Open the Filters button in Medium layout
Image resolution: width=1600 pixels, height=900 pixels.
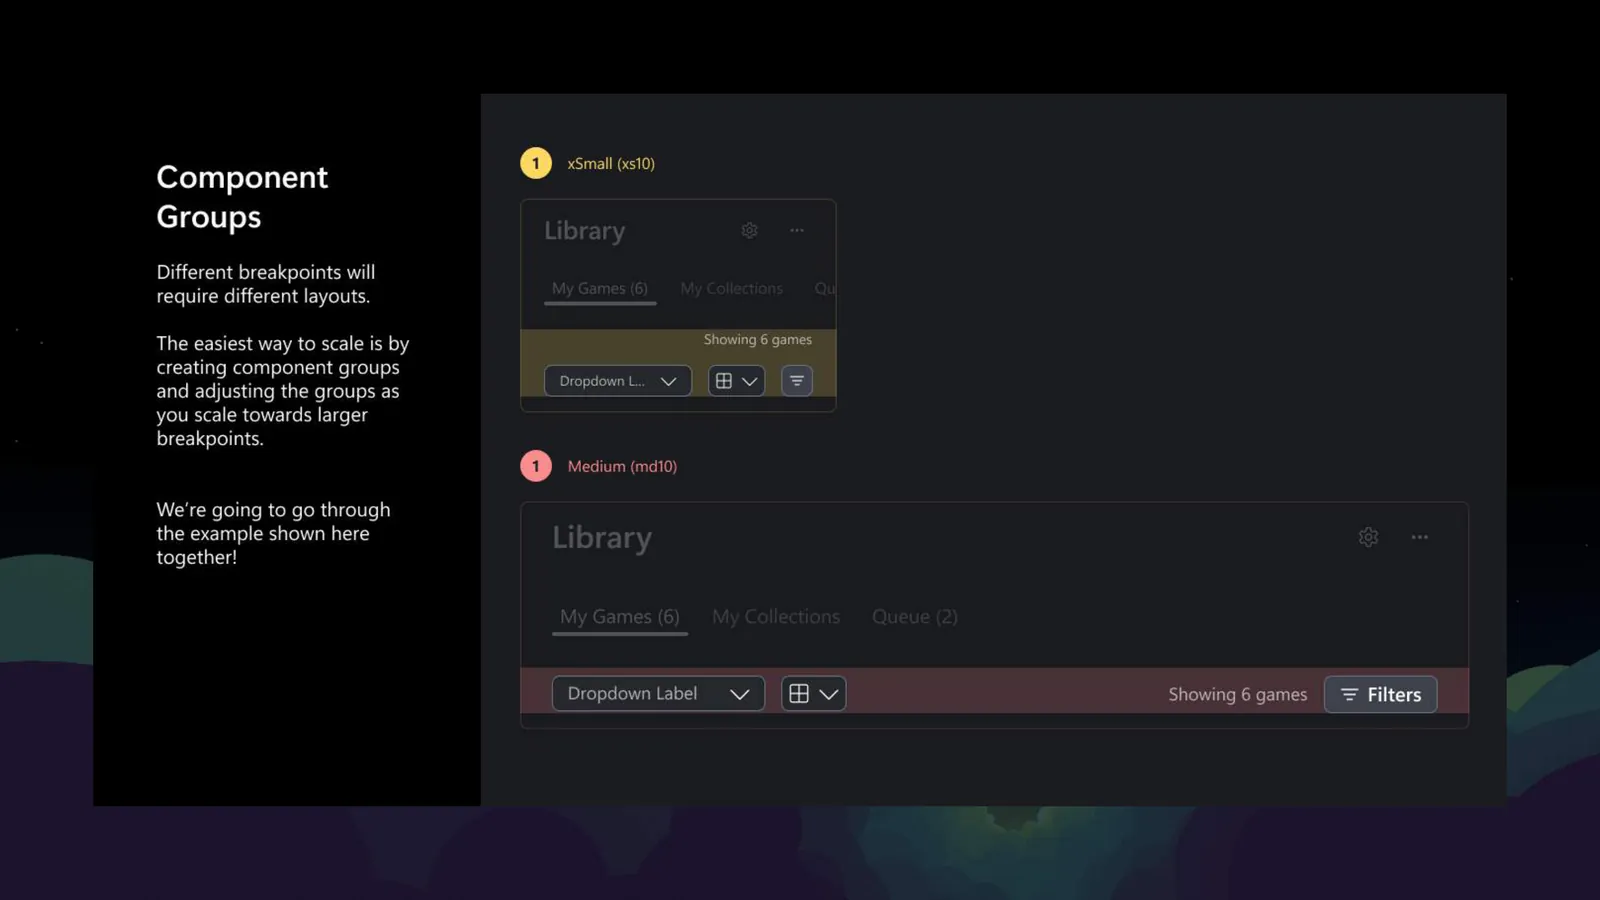(x=1380, y=694)
